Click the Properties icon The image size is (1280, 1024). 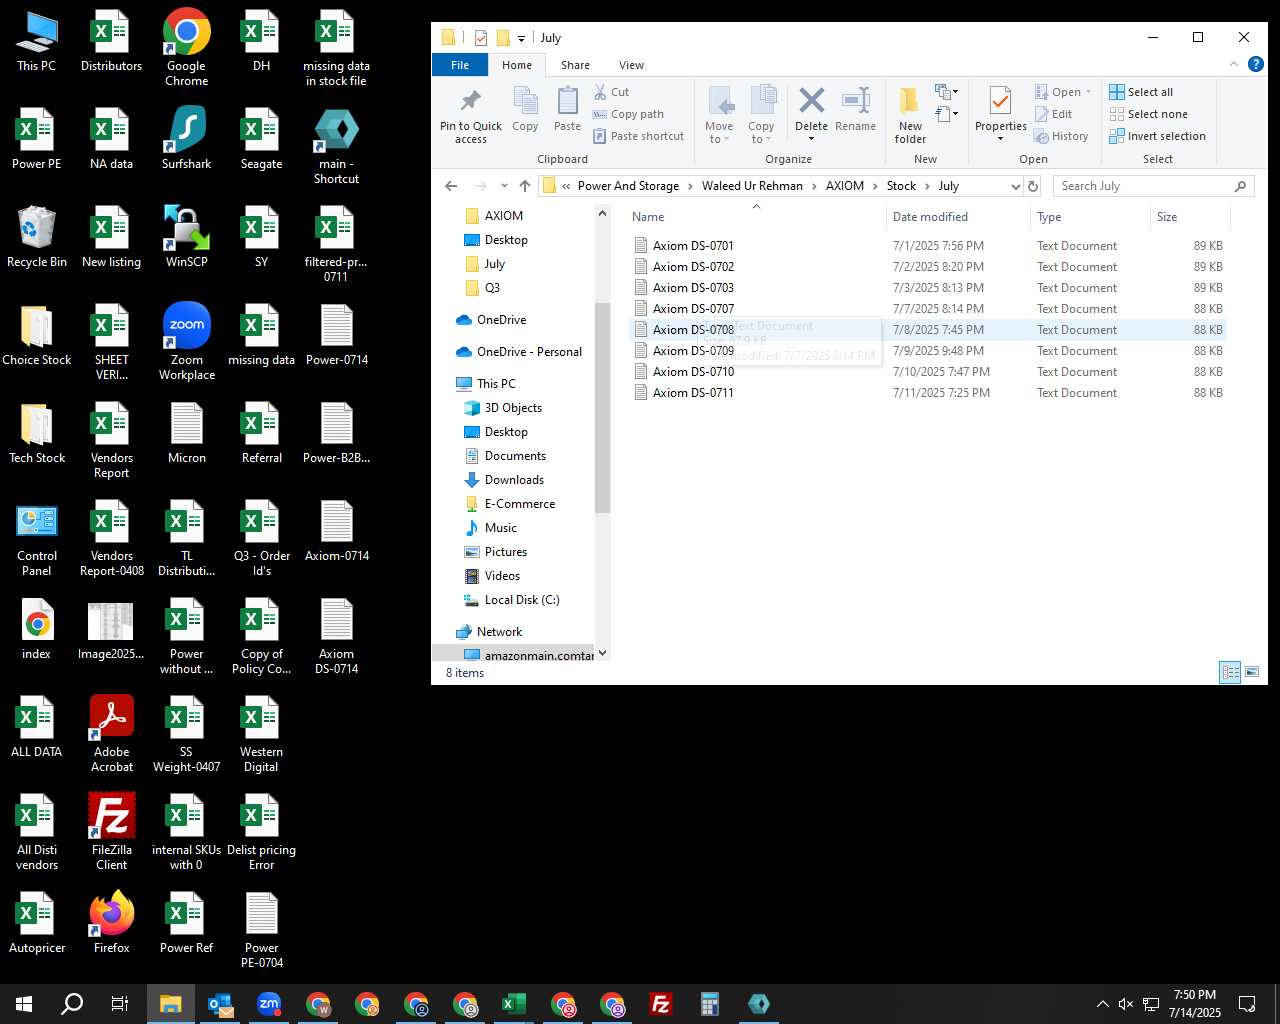click(1000, 102)
